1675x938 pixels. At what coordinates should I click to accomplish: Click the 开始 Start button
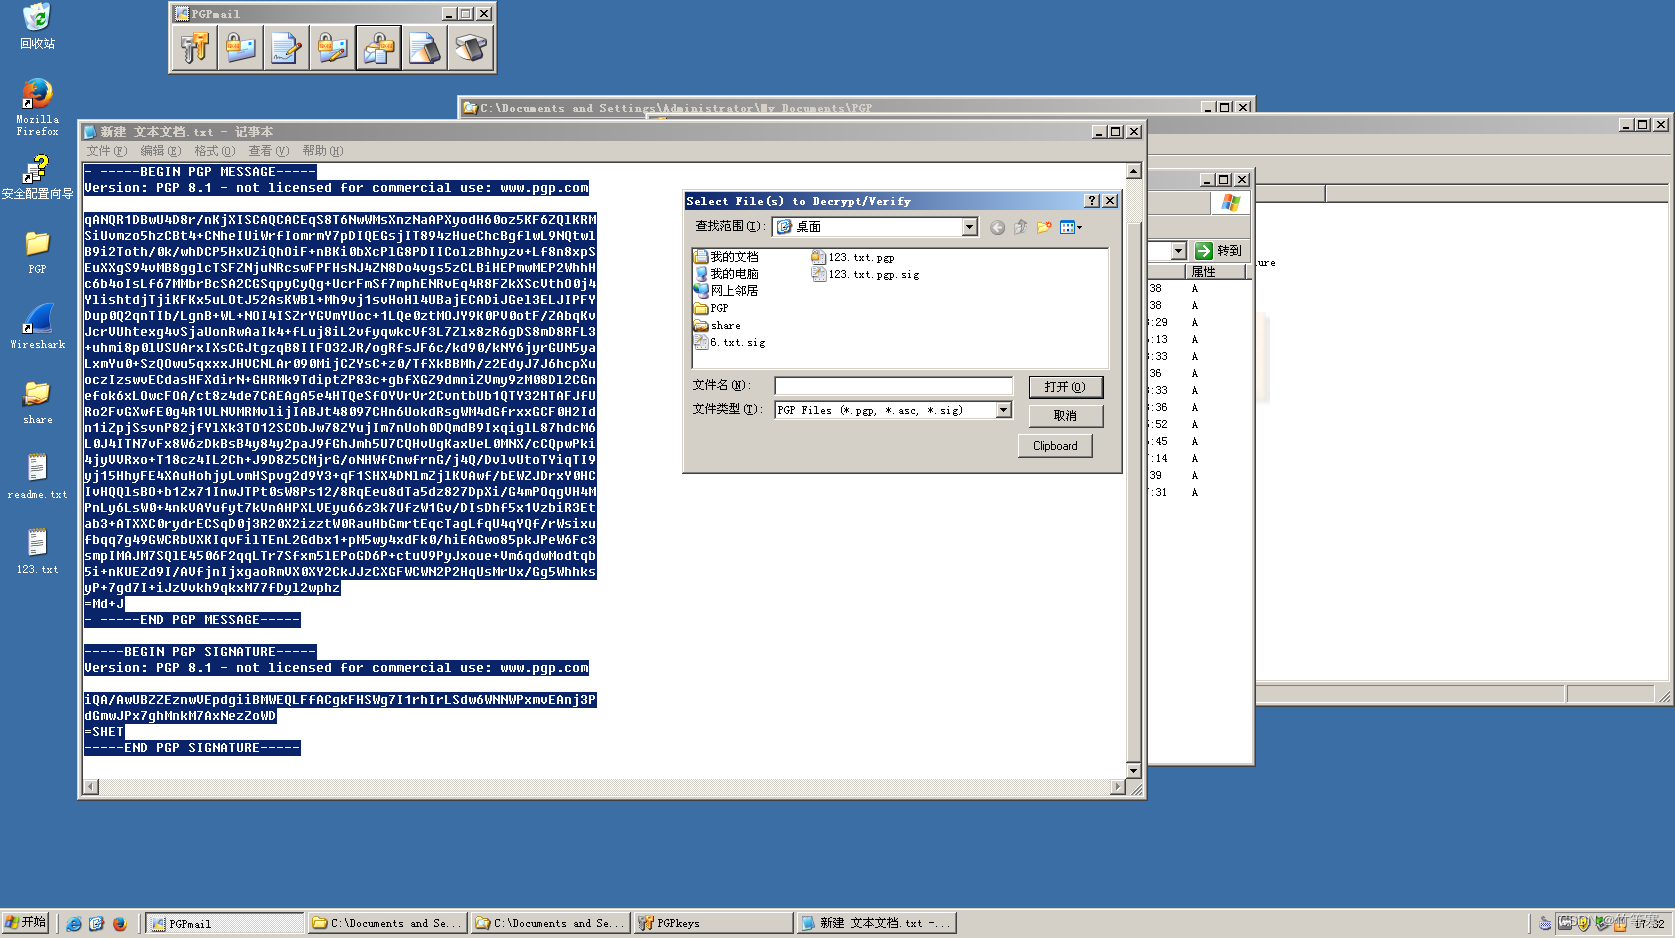26,923
